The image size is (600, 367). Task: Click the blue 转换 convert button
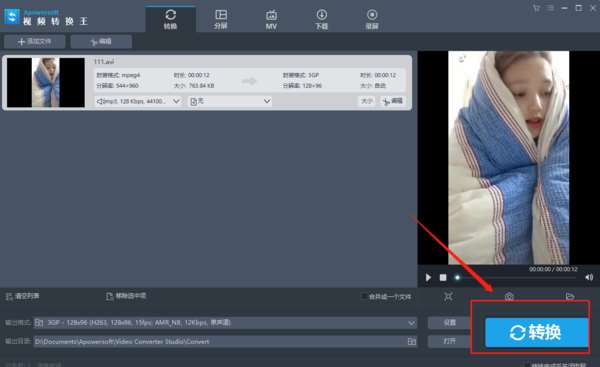point(536,332)
